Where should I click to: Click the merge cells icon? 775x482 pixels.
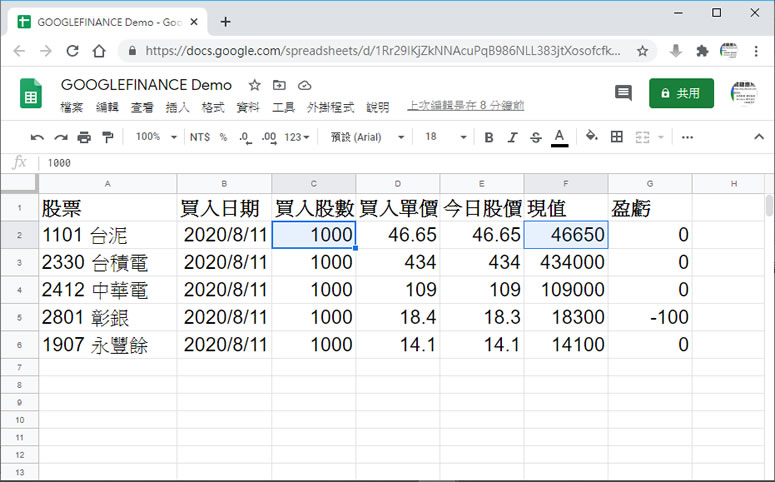click(x=642, y=137)
